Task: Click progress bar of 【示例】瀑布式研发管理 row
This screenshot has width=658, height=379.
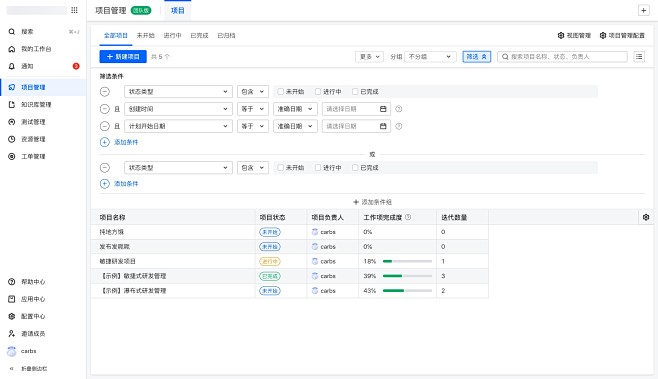Action: point(407,290)
